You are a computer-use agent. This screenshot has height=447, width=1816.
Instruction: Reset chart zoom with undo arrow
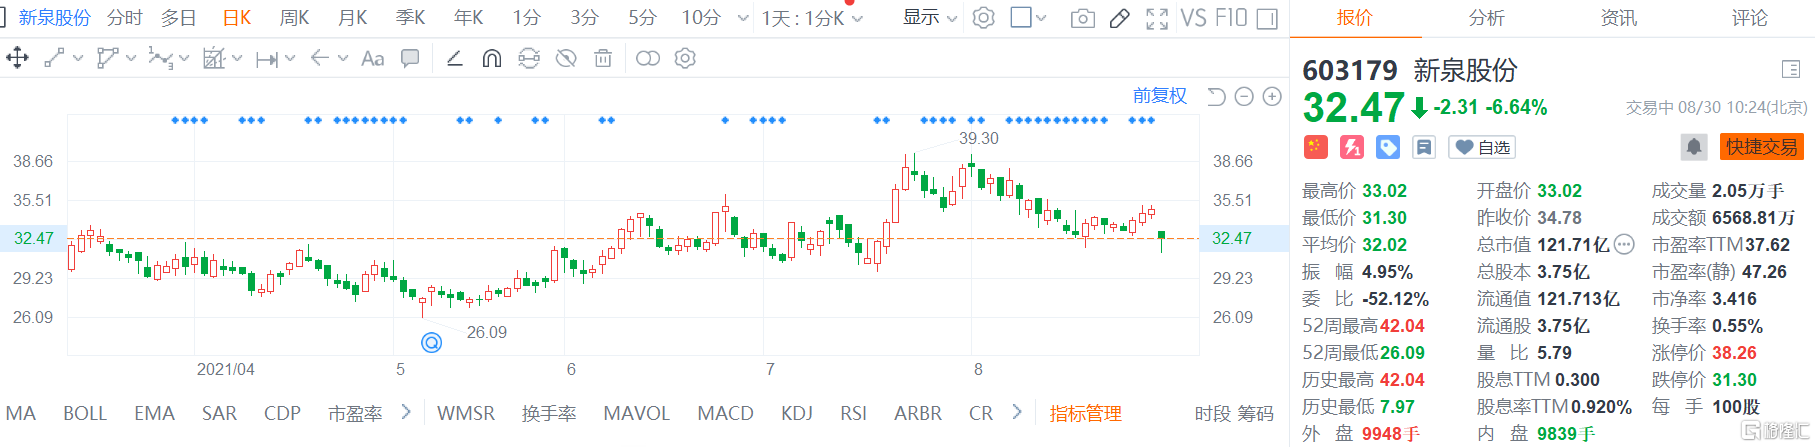(1216, 96)
